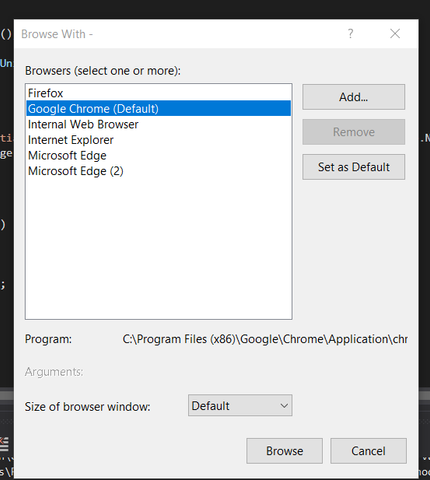Open the browser window size dropdown

pos(240,406)
